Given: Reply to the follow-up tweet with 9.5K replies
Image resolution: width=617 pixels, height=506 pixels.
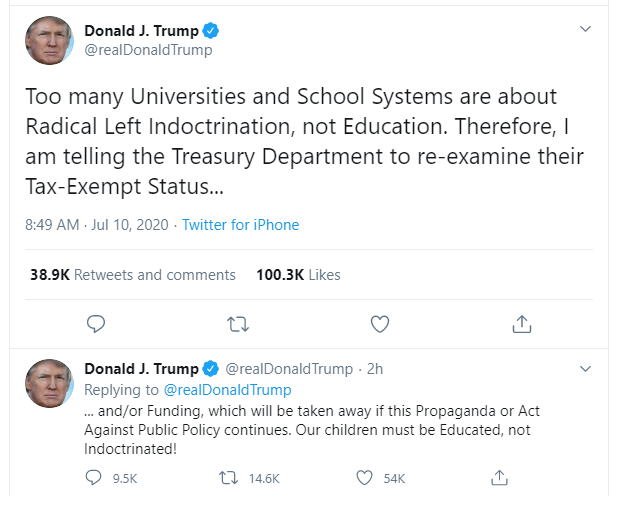Looking at the screenshot, I should click(96, 478).
